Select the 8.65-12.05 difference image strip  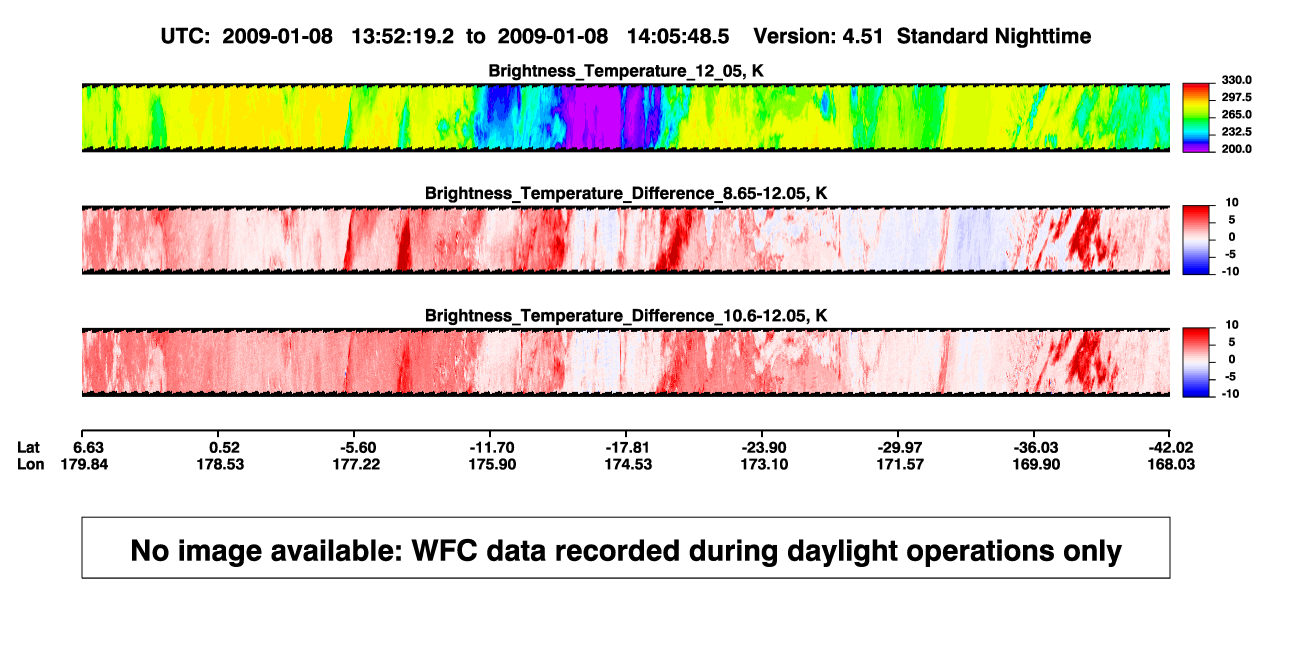(626, 240)
